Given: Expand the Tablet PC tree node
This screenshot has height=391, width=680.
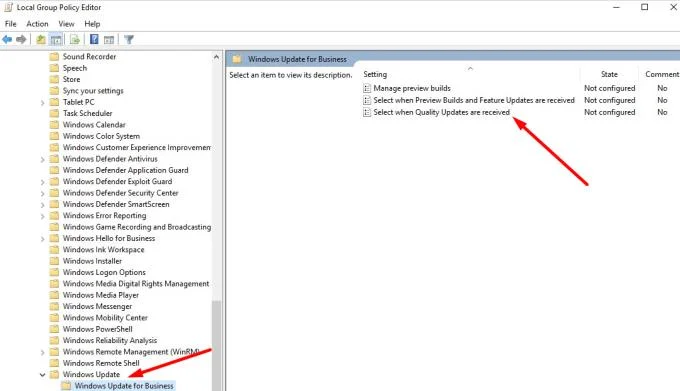Looking at the screenshot, I should coord(42,103).
